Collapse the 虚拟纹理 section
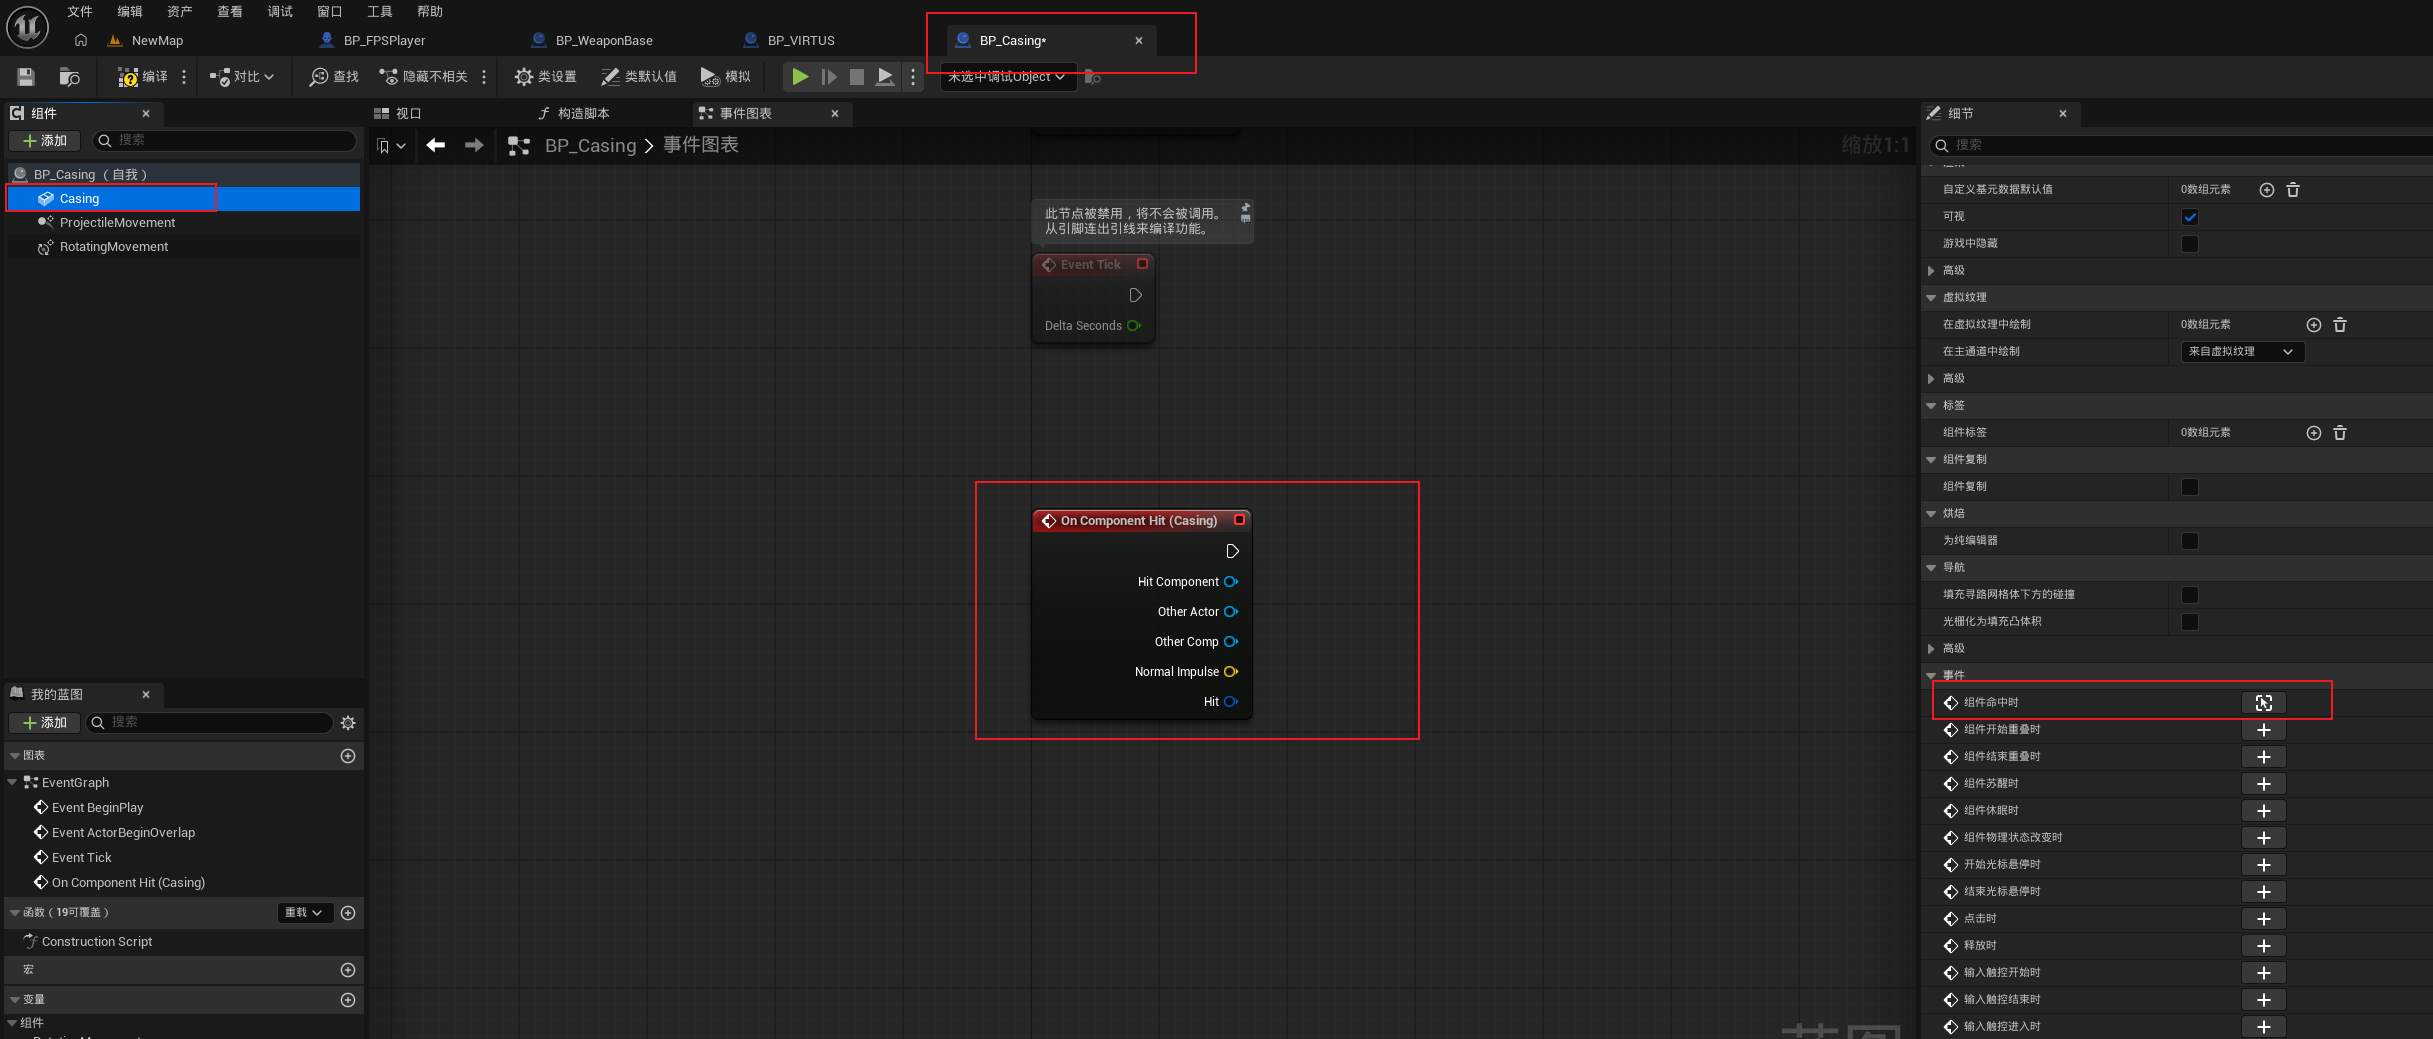 click(1931, 298)
